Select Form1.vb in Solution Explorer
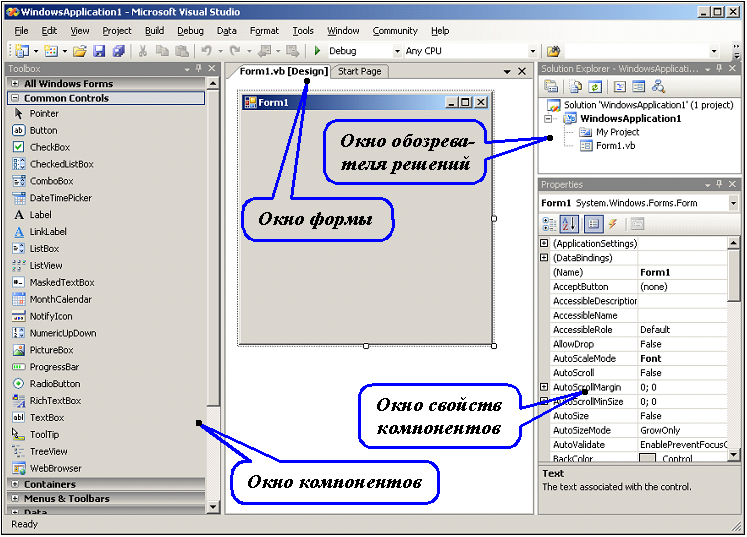747x537 pixels. 616,146
